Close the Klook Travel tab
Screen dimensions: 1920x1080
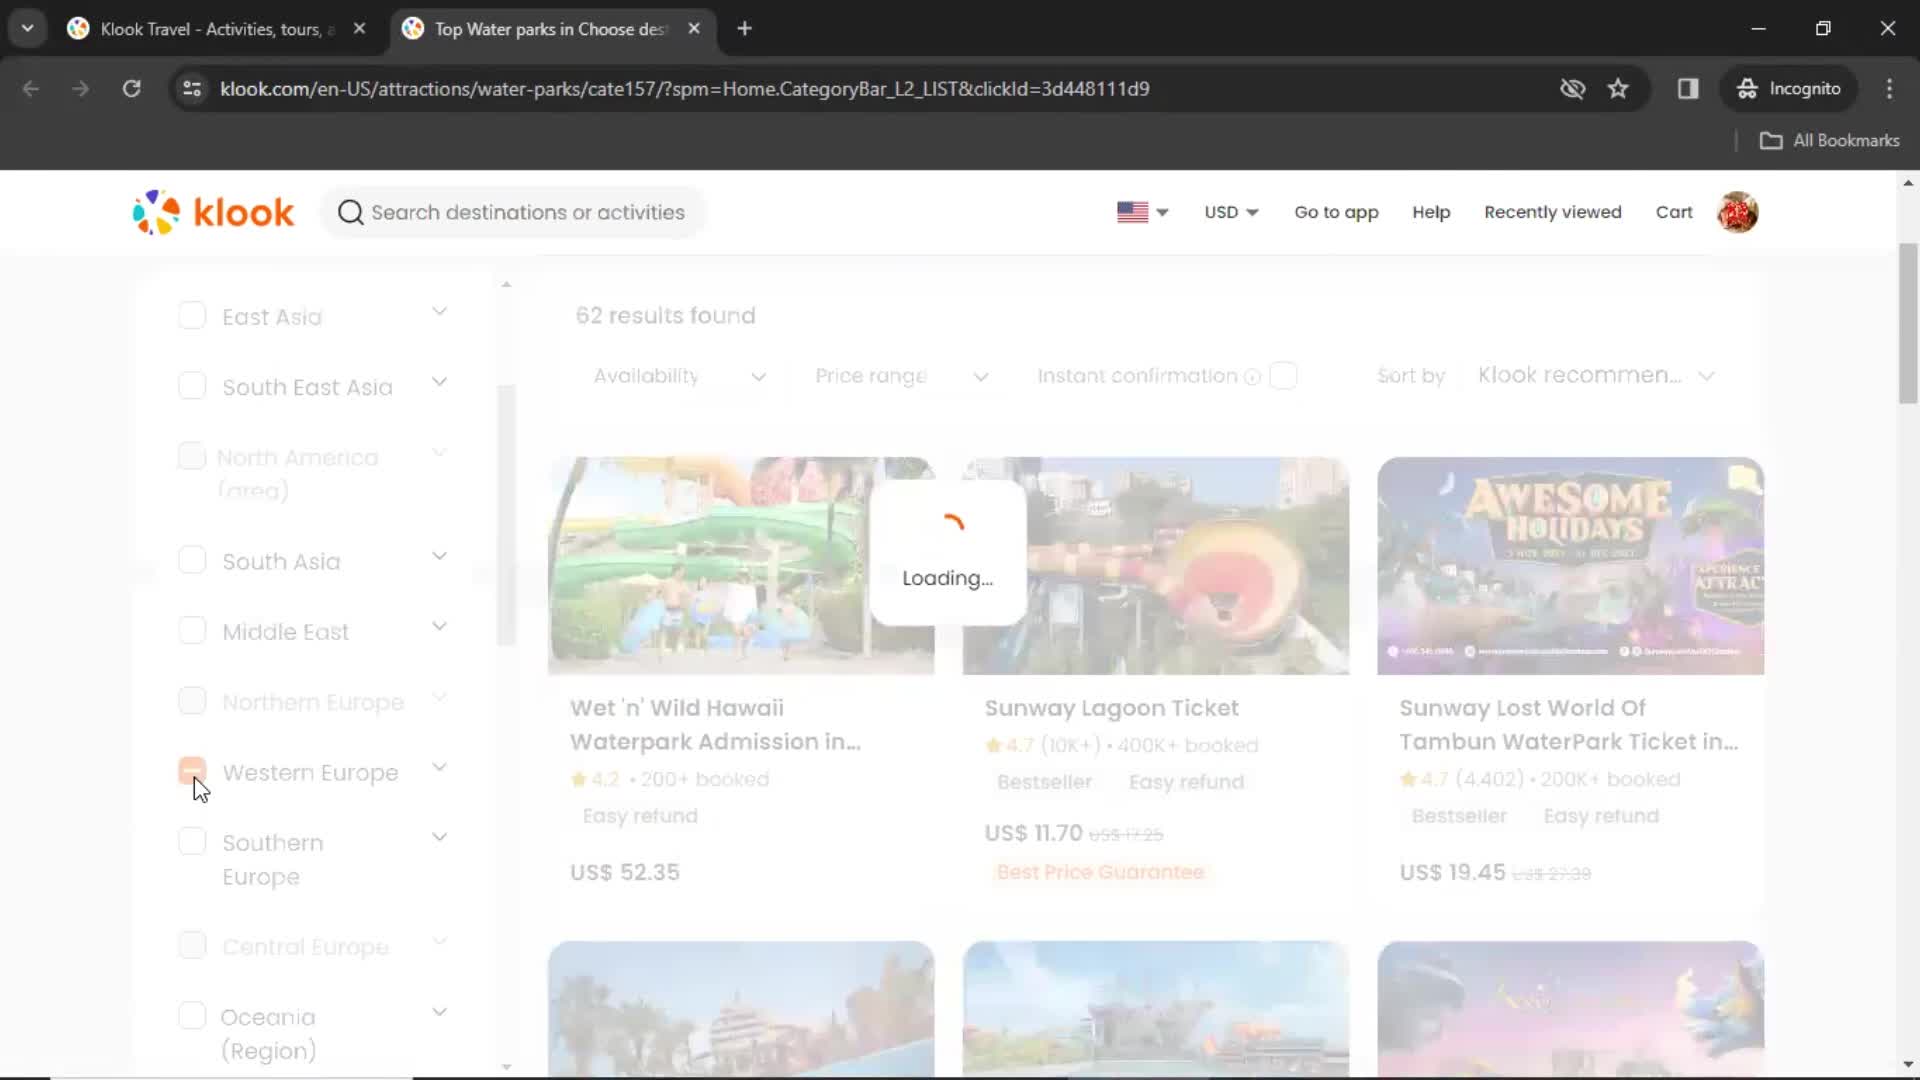[x=359, y=28]
